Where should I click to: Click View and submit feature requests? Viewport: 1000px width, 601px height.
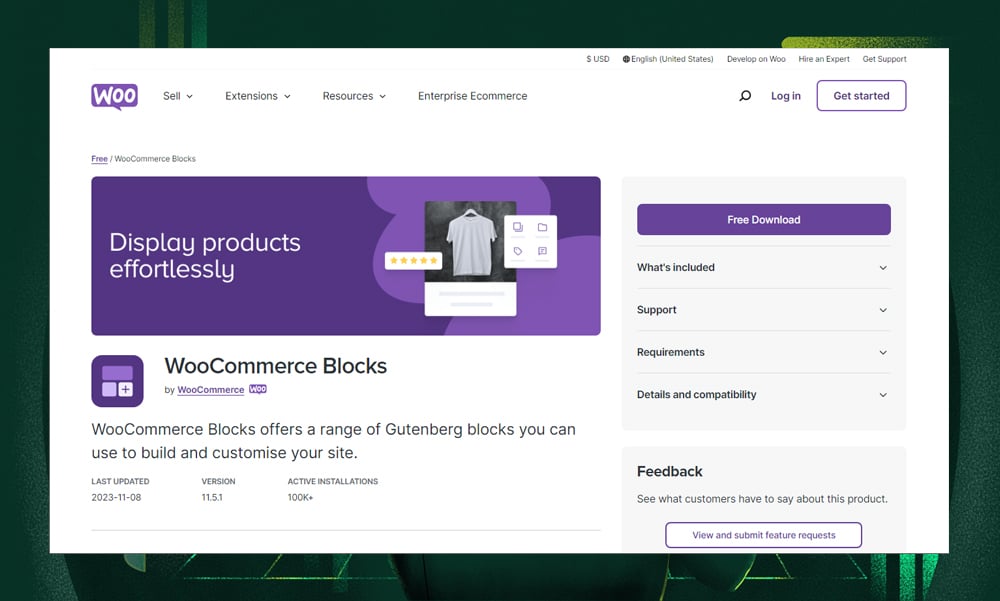(x=763, y=535)
